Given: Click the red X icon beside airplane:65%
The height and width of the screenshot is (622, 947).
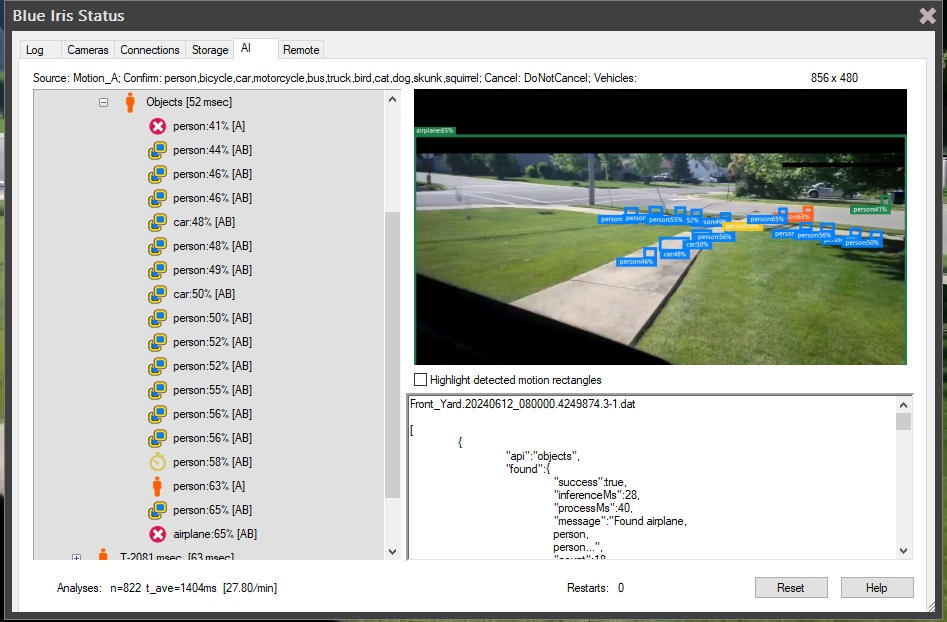Looking at the screenshot, I should pos(158,534).
